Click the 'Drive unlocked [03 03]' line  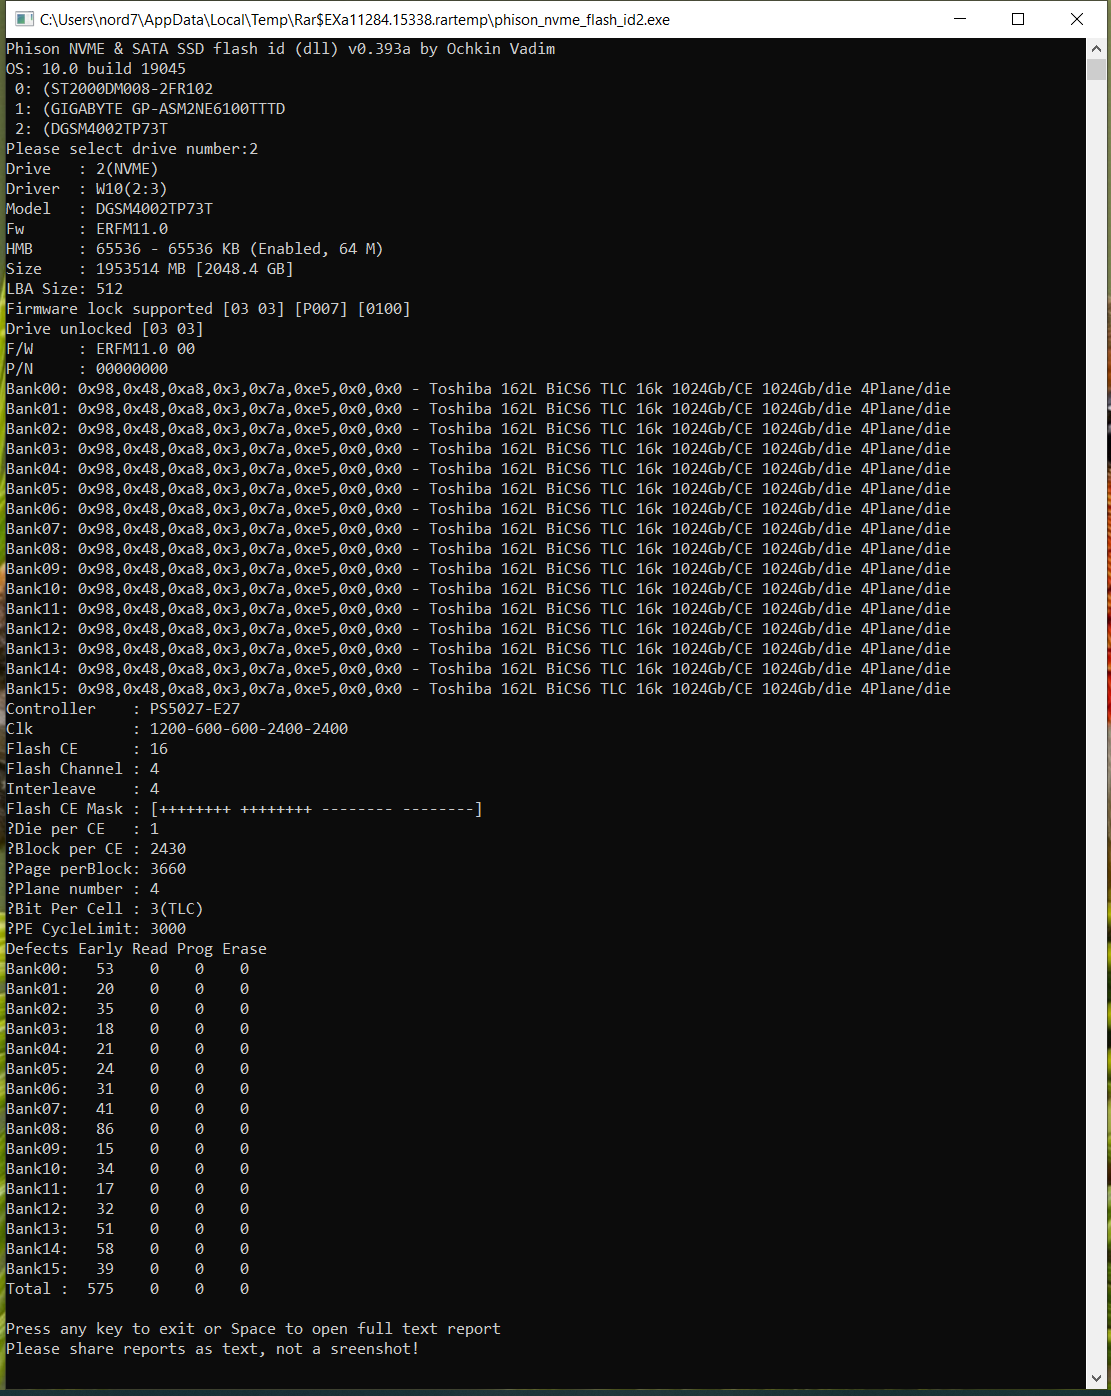pos(105,329)
